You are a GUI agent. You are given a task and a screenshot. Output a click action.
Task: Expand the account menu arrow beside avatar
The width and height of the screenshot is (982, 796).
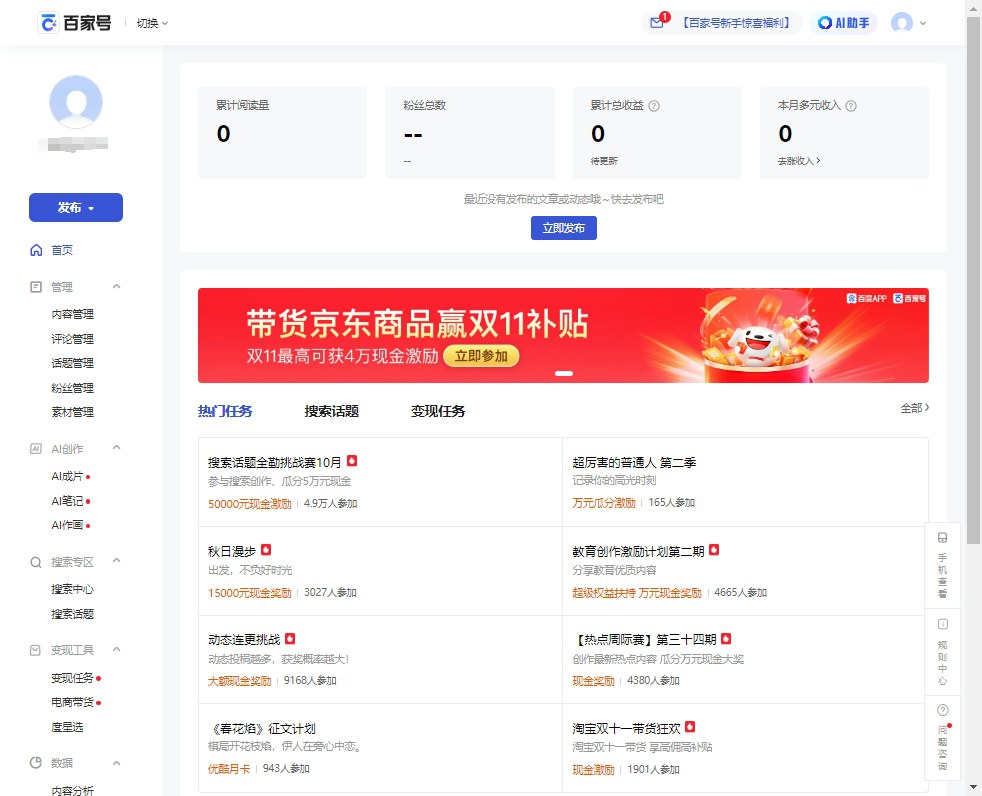(x=923, y=23)
